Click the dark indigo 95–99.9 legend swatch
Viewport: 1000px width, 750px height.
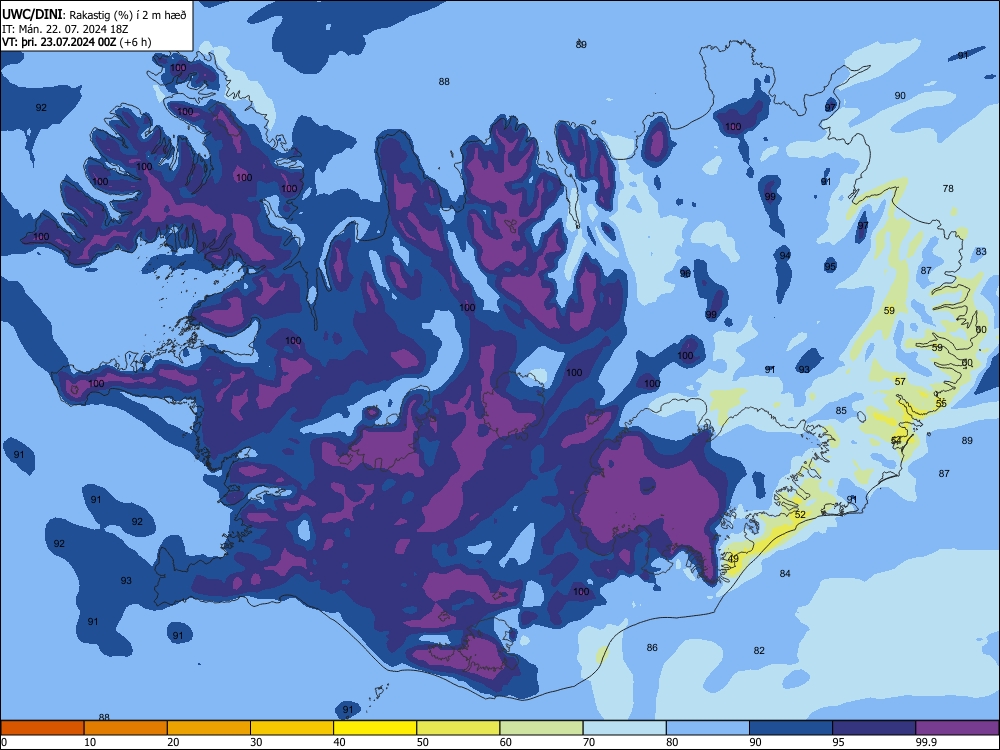coord(874,728)
